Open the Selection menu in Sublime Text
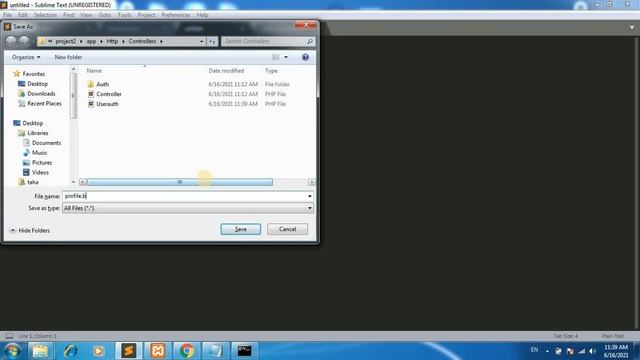This screenshot has width=640, height=360. [45, 15]
